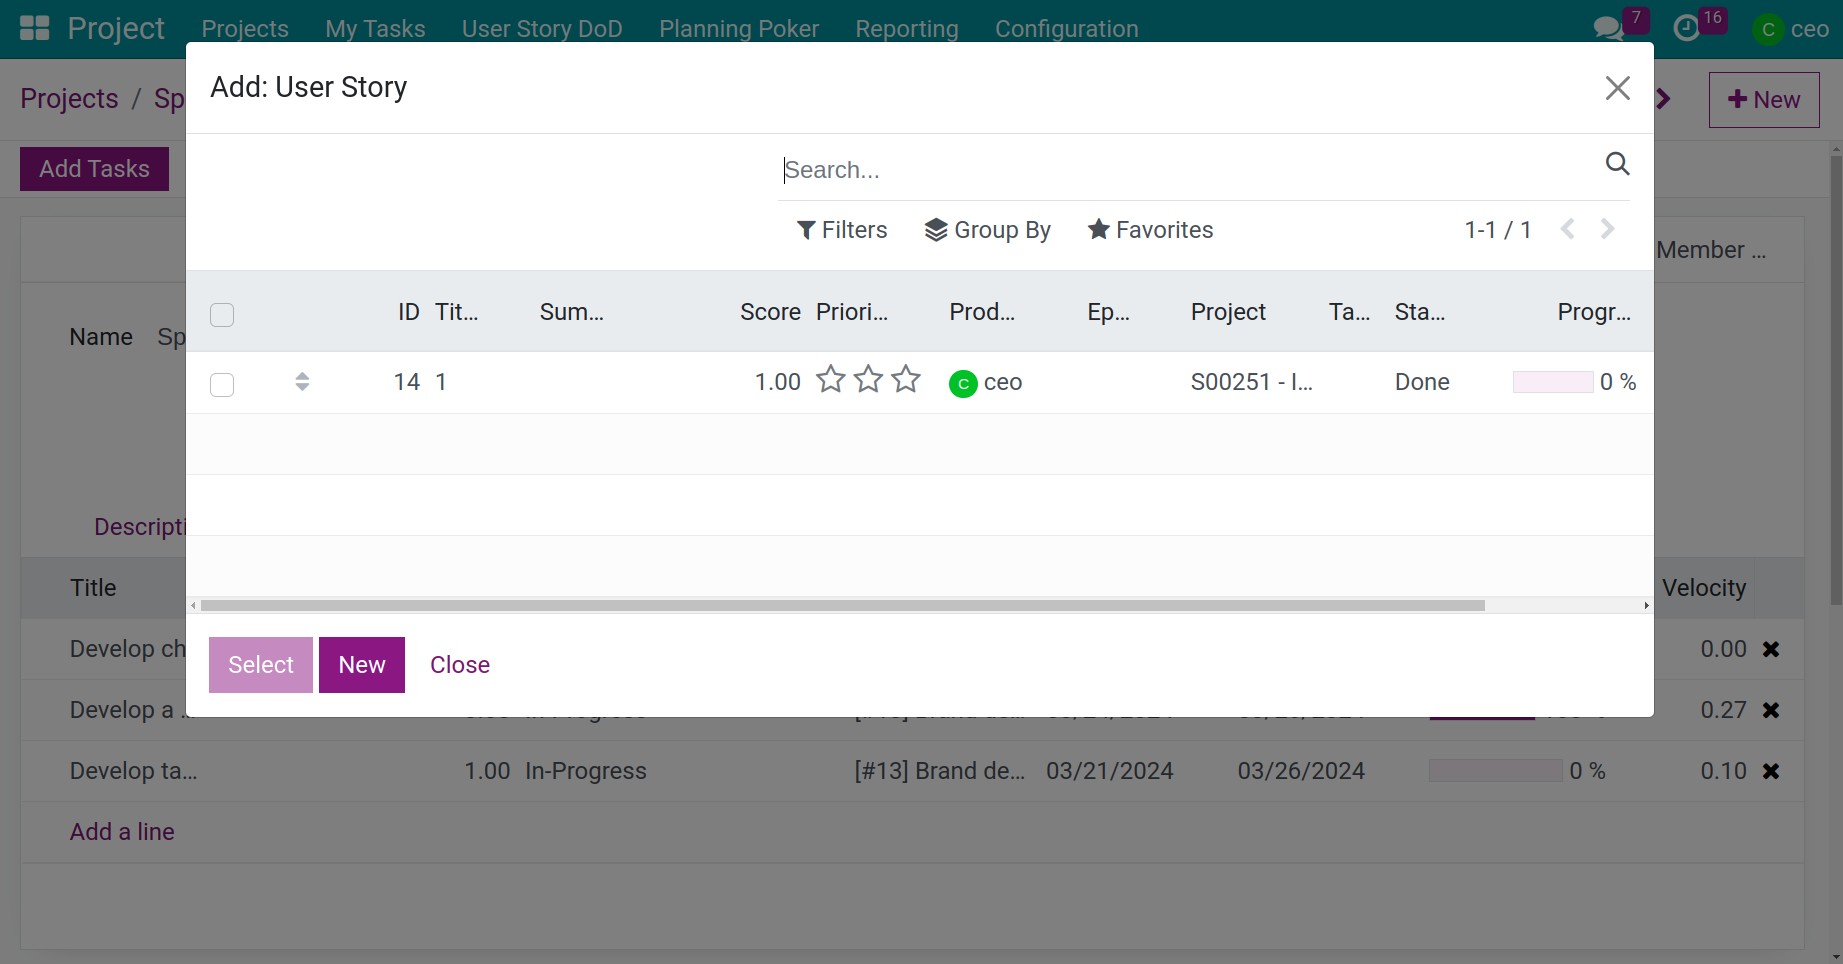Viewport: 1843px width, 964px height.
Task: Open the Projects menu
Action: point(245,29)
